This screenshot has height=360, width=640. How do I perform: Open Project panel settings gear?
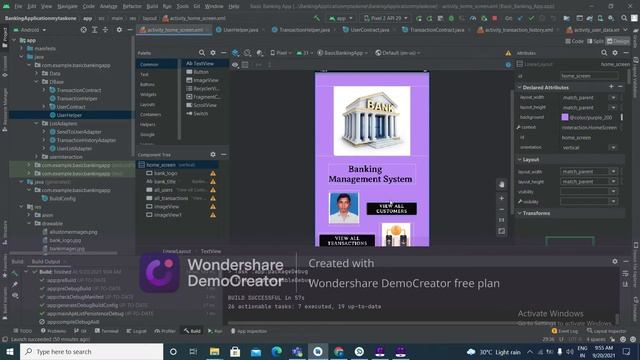coord(119,30)
